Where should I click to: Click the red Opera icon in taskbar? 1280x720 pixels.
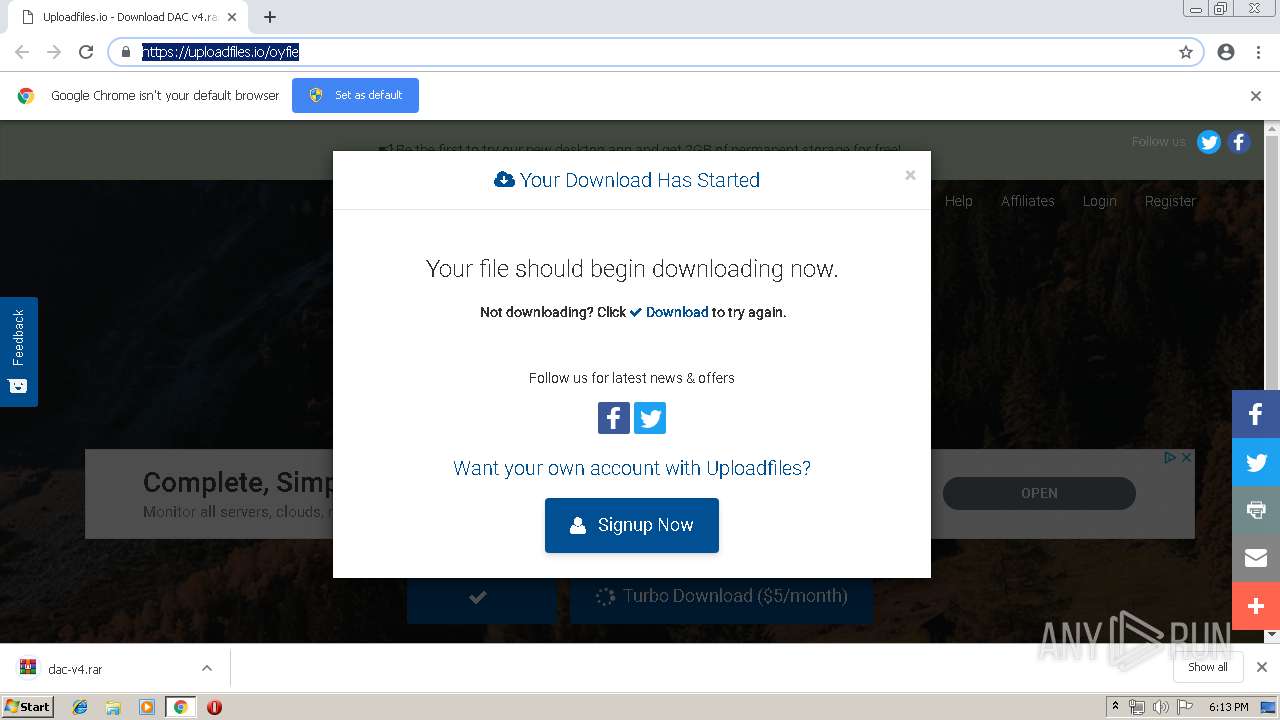tap(214, 707)
